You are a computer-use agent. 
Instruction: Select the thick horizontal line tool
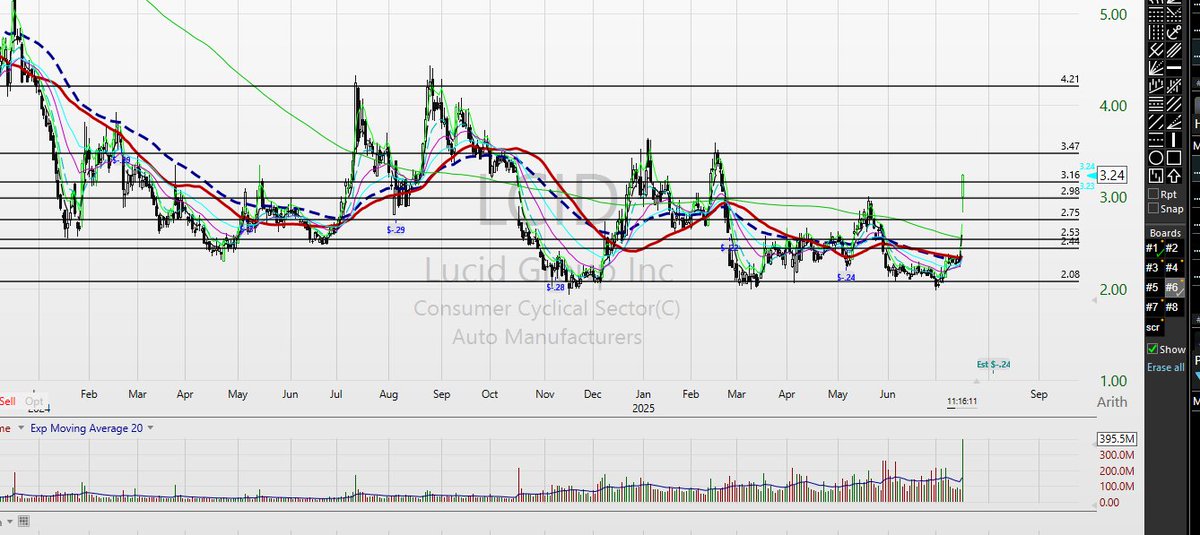coord(1173,67)
